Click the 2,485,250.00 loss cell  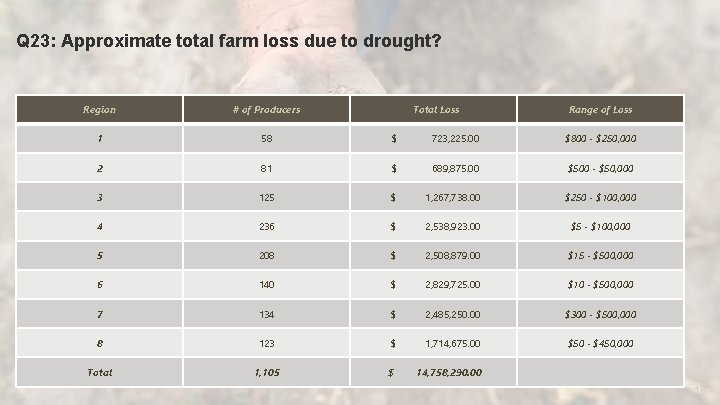pyautogui.click(x=452, y=314)
